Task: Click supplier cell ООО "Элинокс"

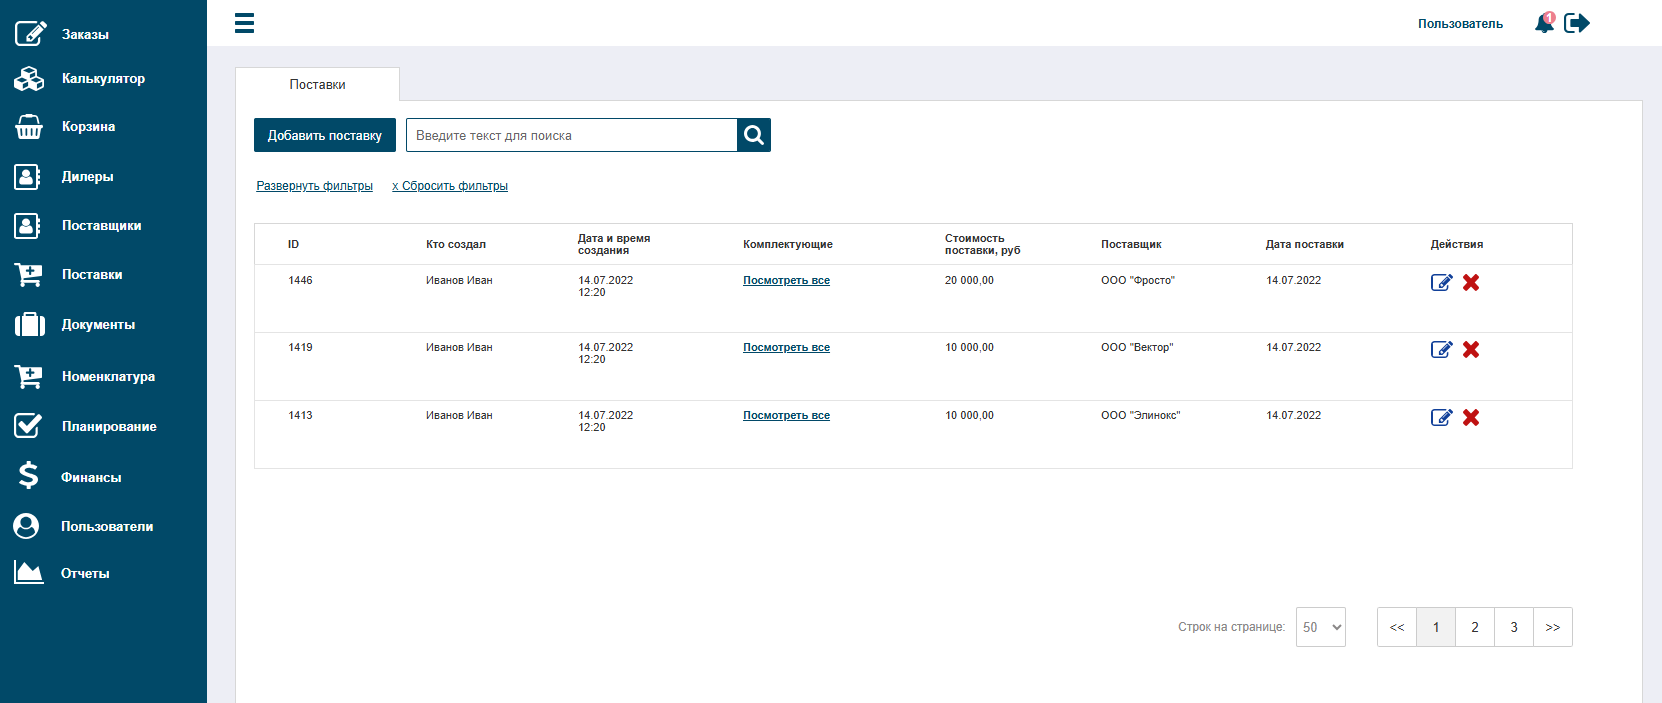Action: [1141, 416]
